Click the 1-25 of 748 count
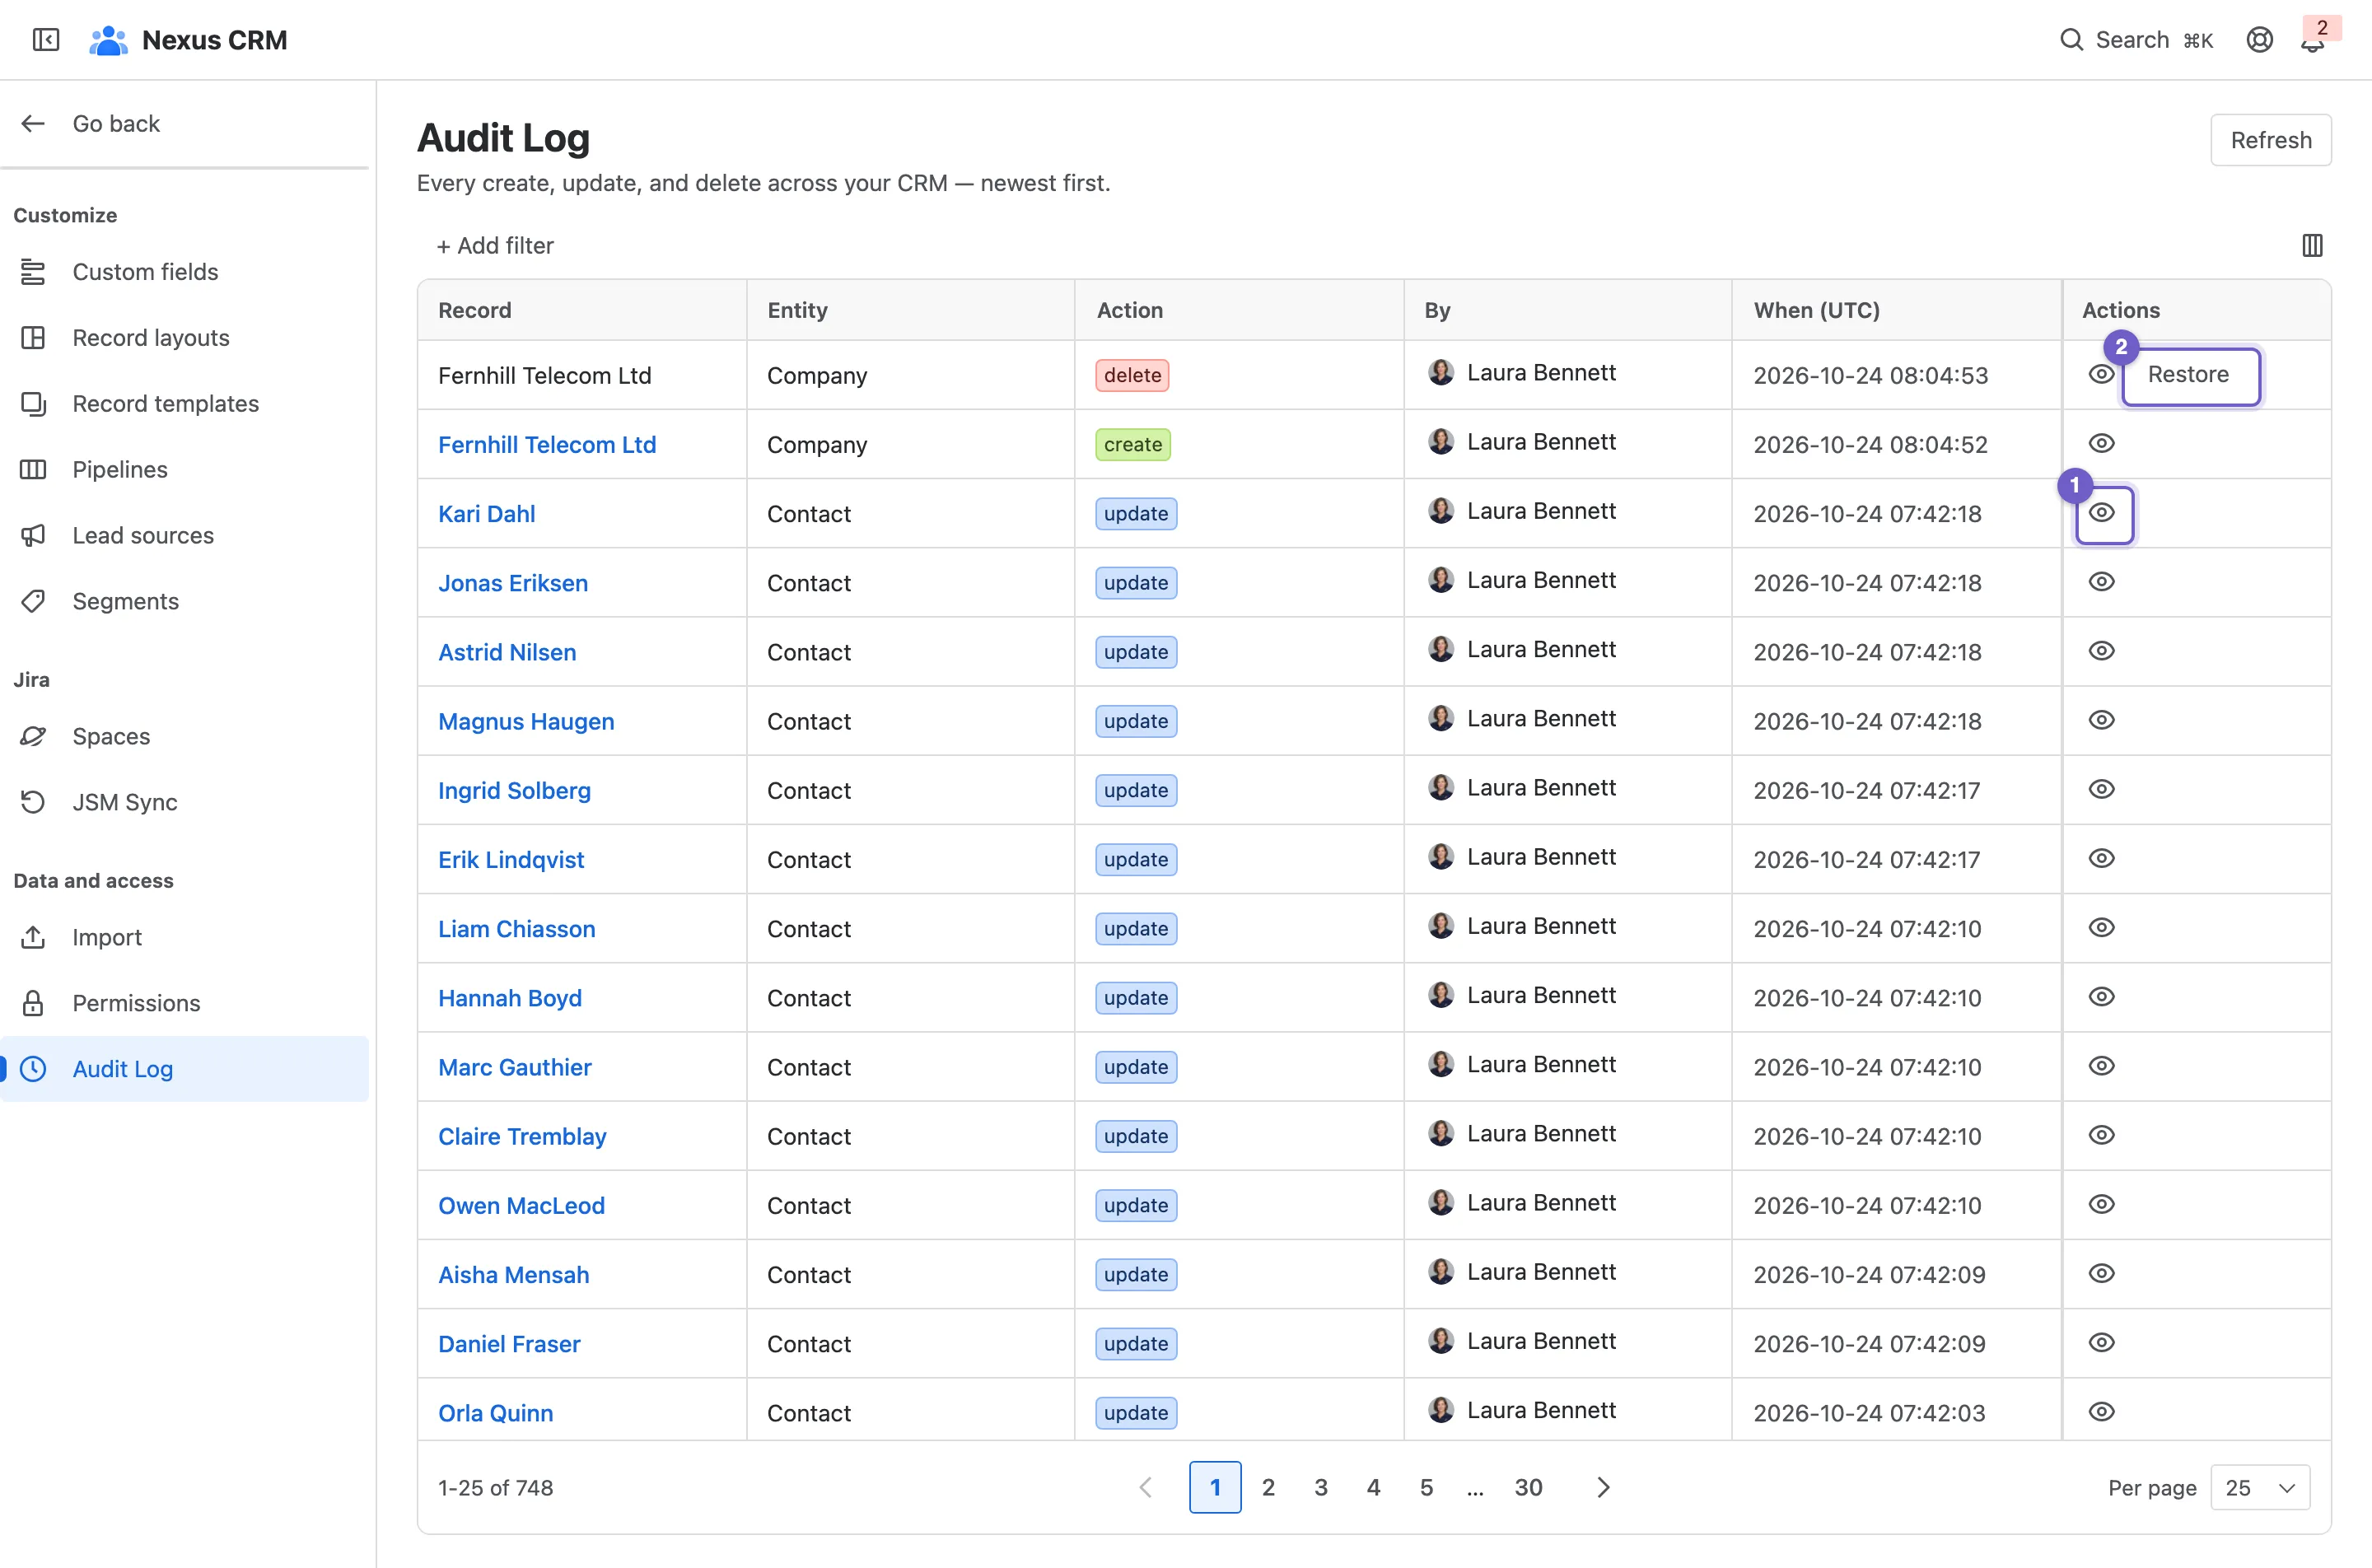The width and height of the screenshot is (2372, 1568). [x=496, y=1488]
